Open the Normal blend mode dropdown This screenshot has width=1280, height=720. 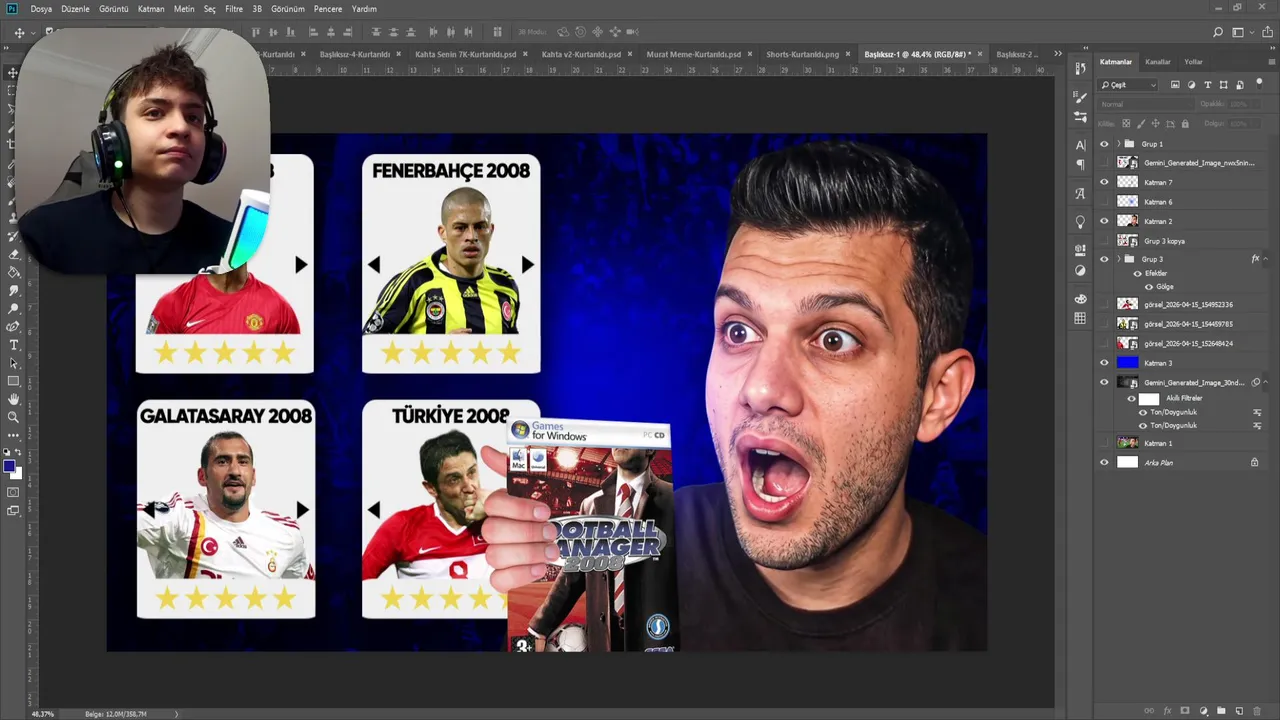point(1146,104)
